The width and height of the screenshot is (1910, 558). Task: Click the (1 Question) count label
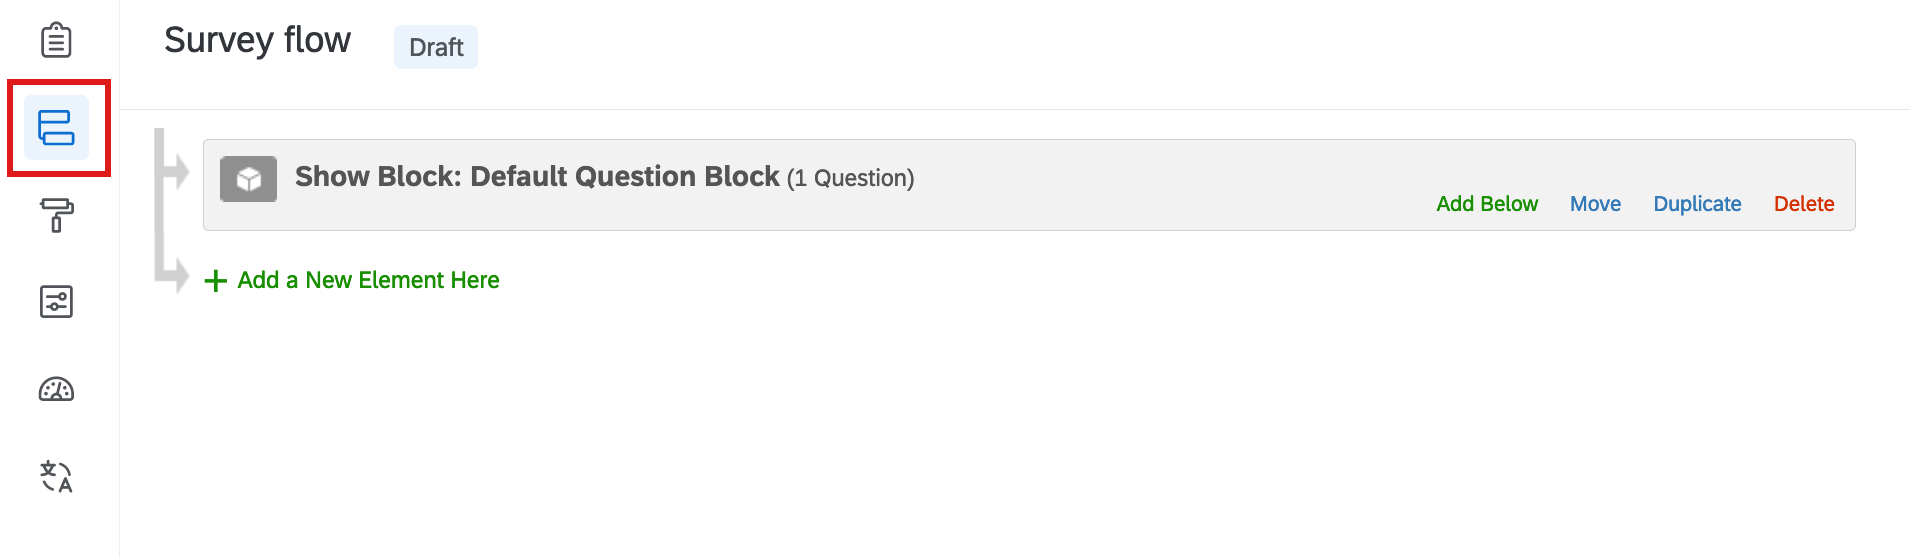coord(850,178)
